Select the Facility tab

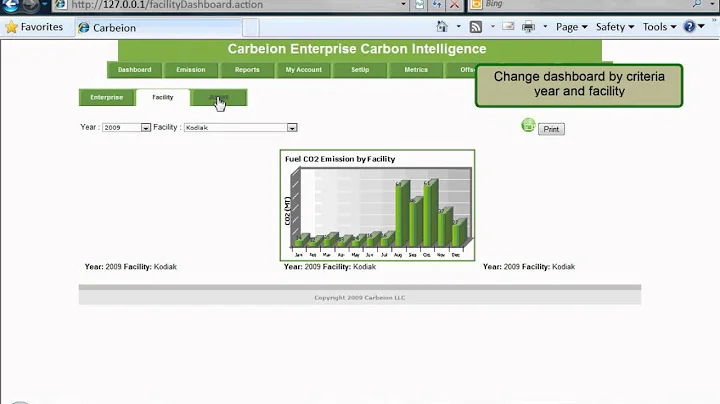(163, 97)
